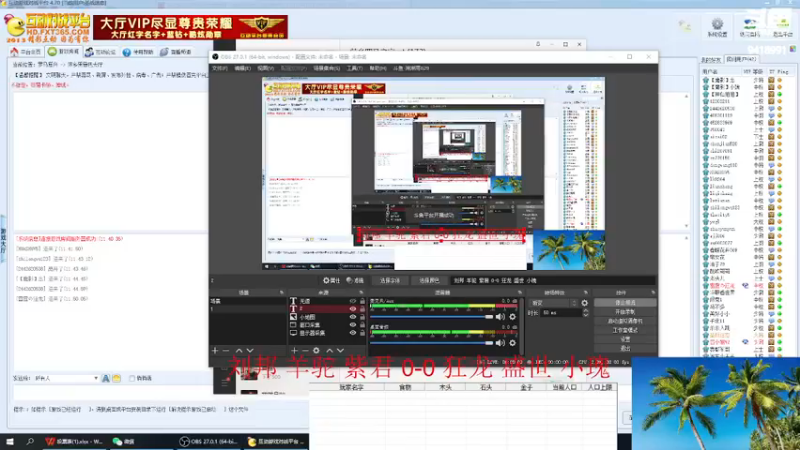Toggle visibility of first text source
The width and height of the screenshot is (800, 450).
(x=352, y=301)
